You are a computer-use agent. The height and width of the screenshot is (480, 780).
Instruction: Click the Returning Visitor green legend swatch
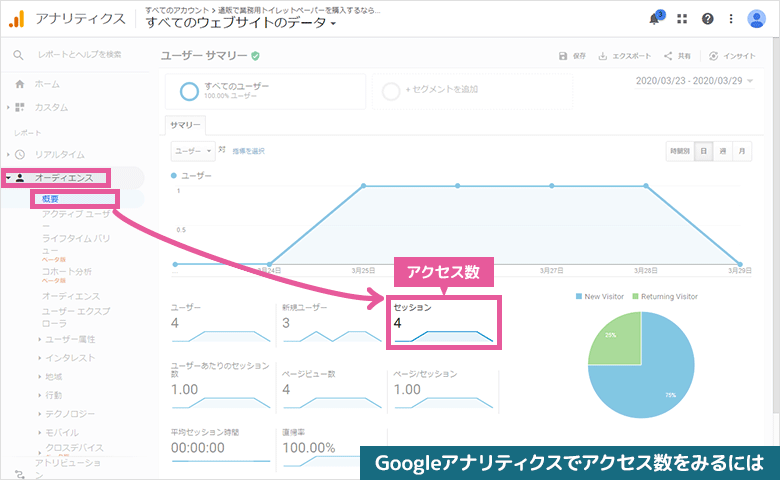coord(635,296)
